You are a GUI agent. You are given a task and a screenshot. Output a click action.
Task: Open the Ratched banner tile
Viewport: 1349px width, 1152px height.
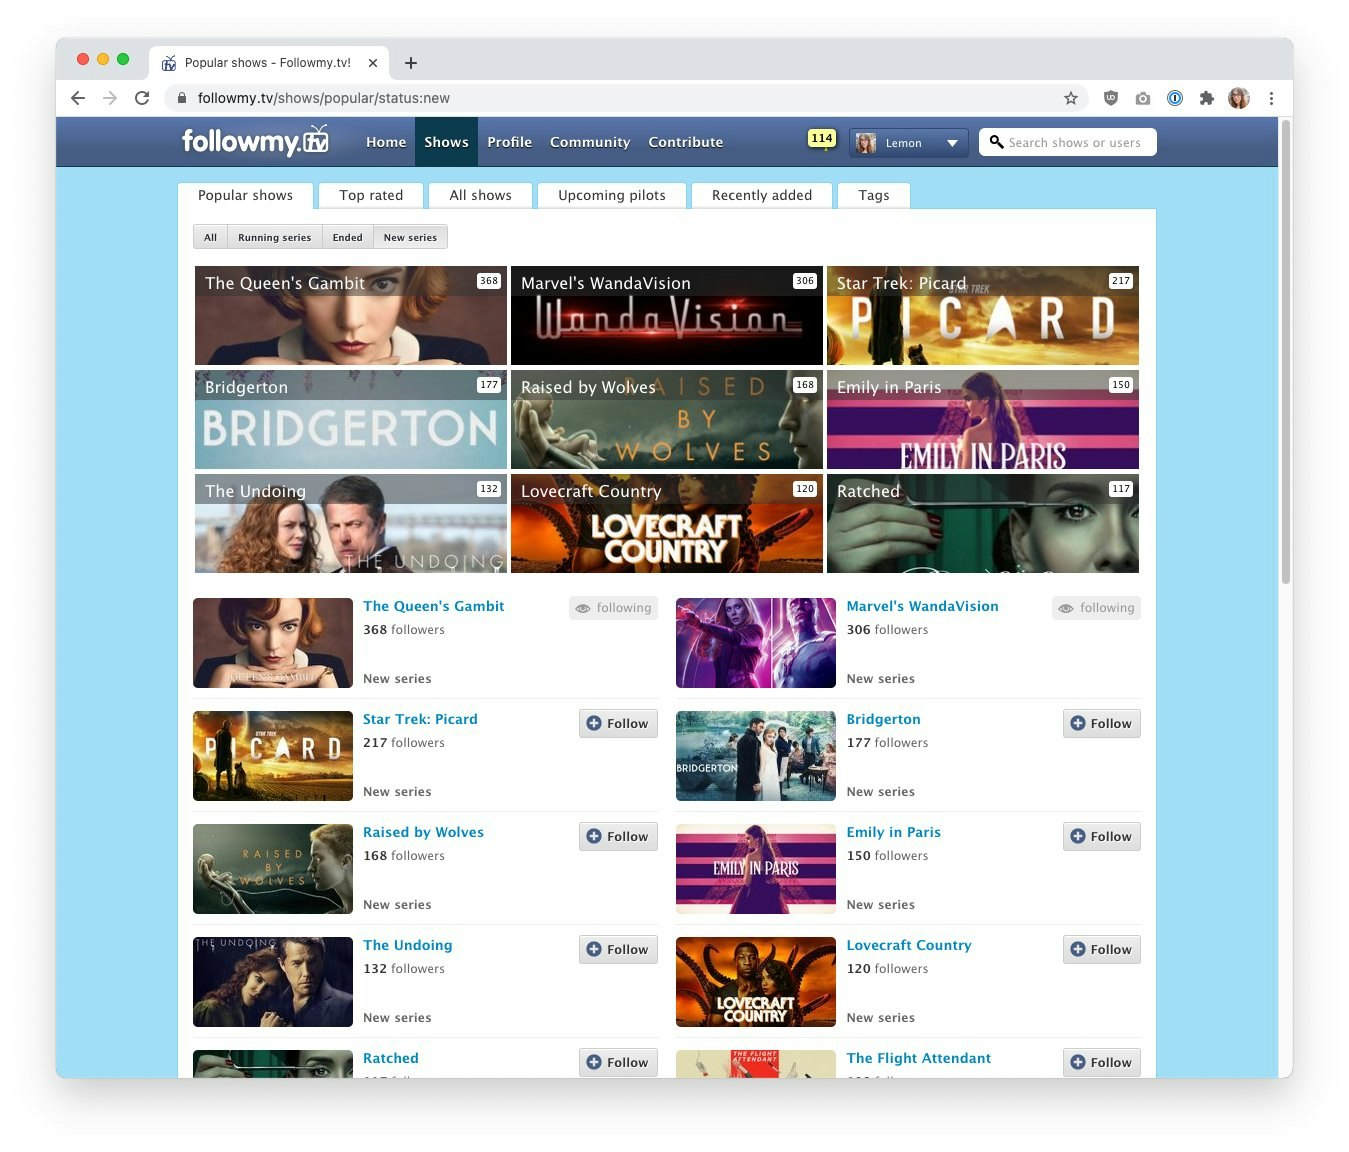point(983,523)
